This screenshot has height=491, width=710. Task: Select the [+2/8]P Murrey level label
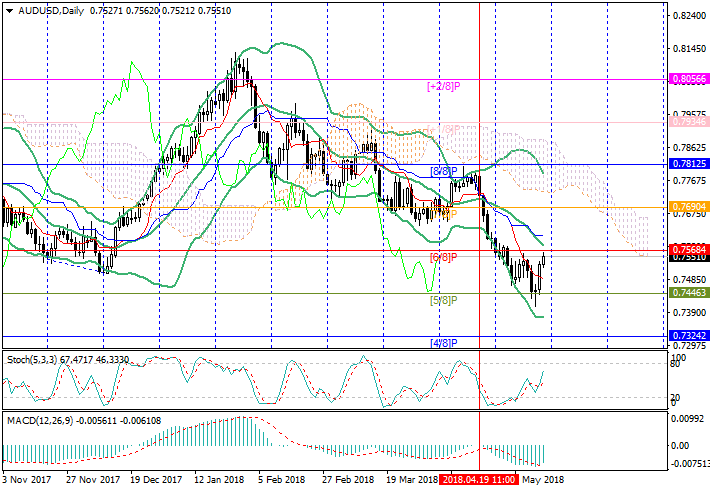tap(442, 87)
